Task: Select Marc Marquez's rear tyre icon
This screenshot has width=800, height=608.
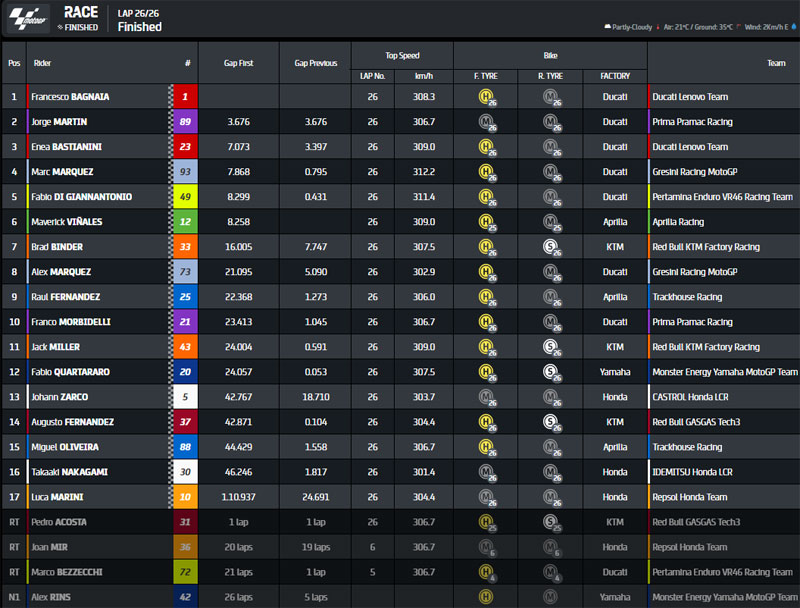Action: [549, 172]
